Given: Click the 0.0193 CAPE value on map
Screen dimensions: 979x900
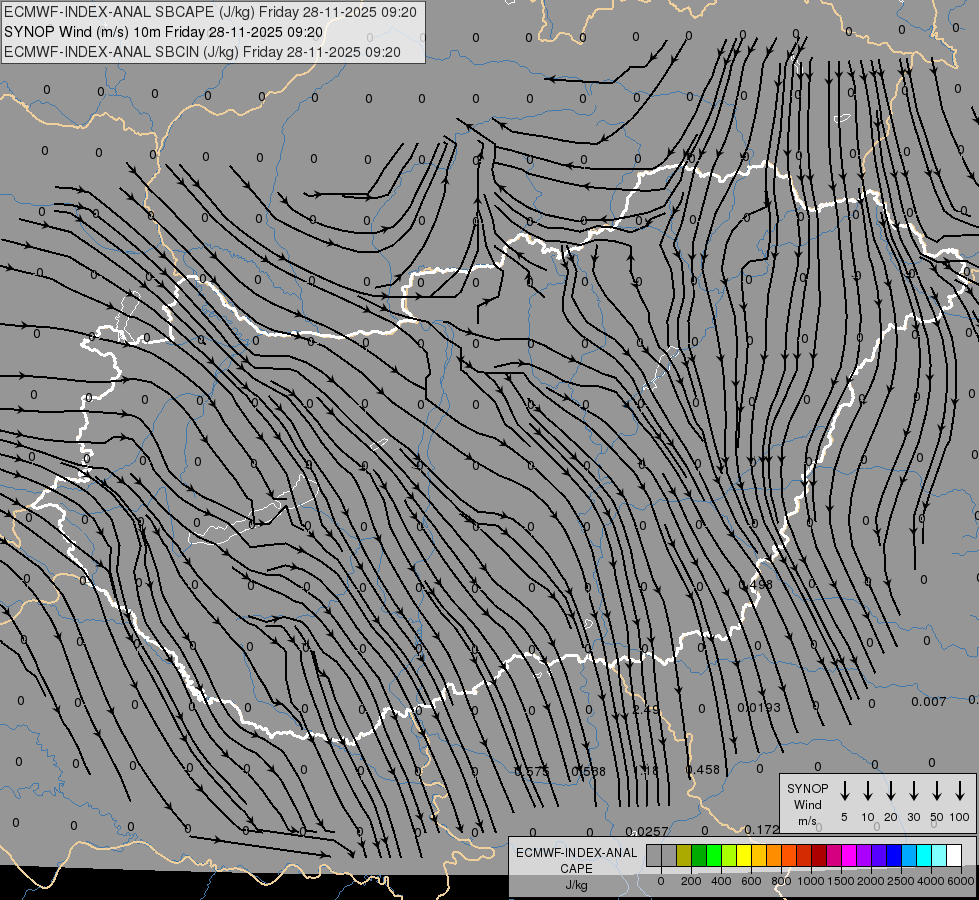Looking at the screenshot, I should pos(759,708).
